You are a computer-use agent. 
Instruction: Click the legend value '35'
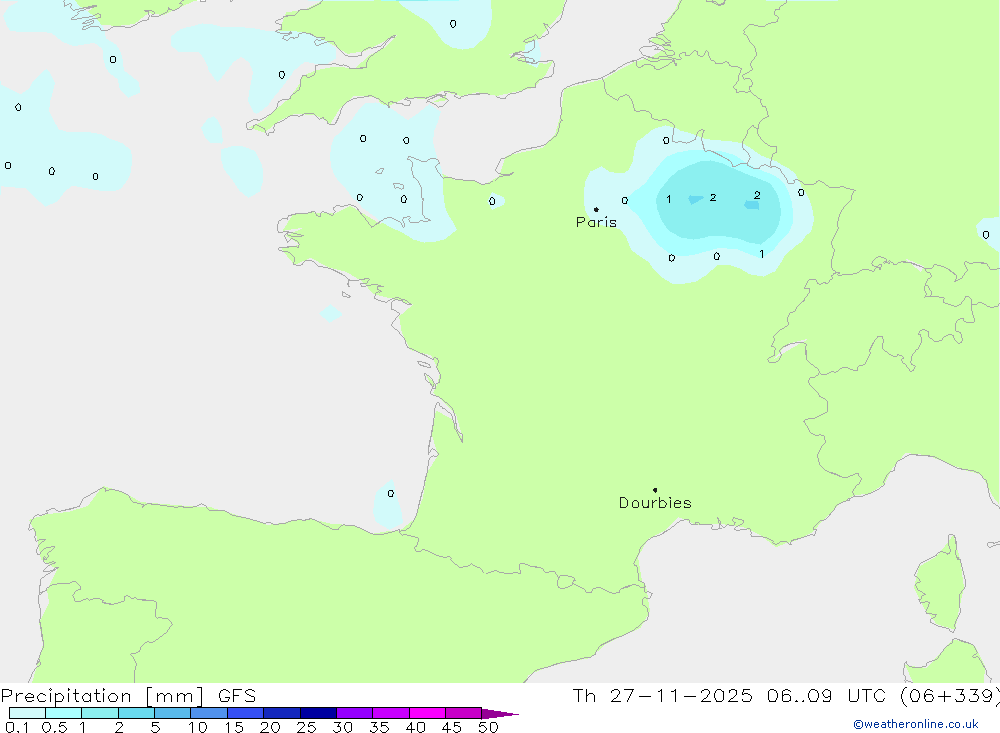point(379,727)
